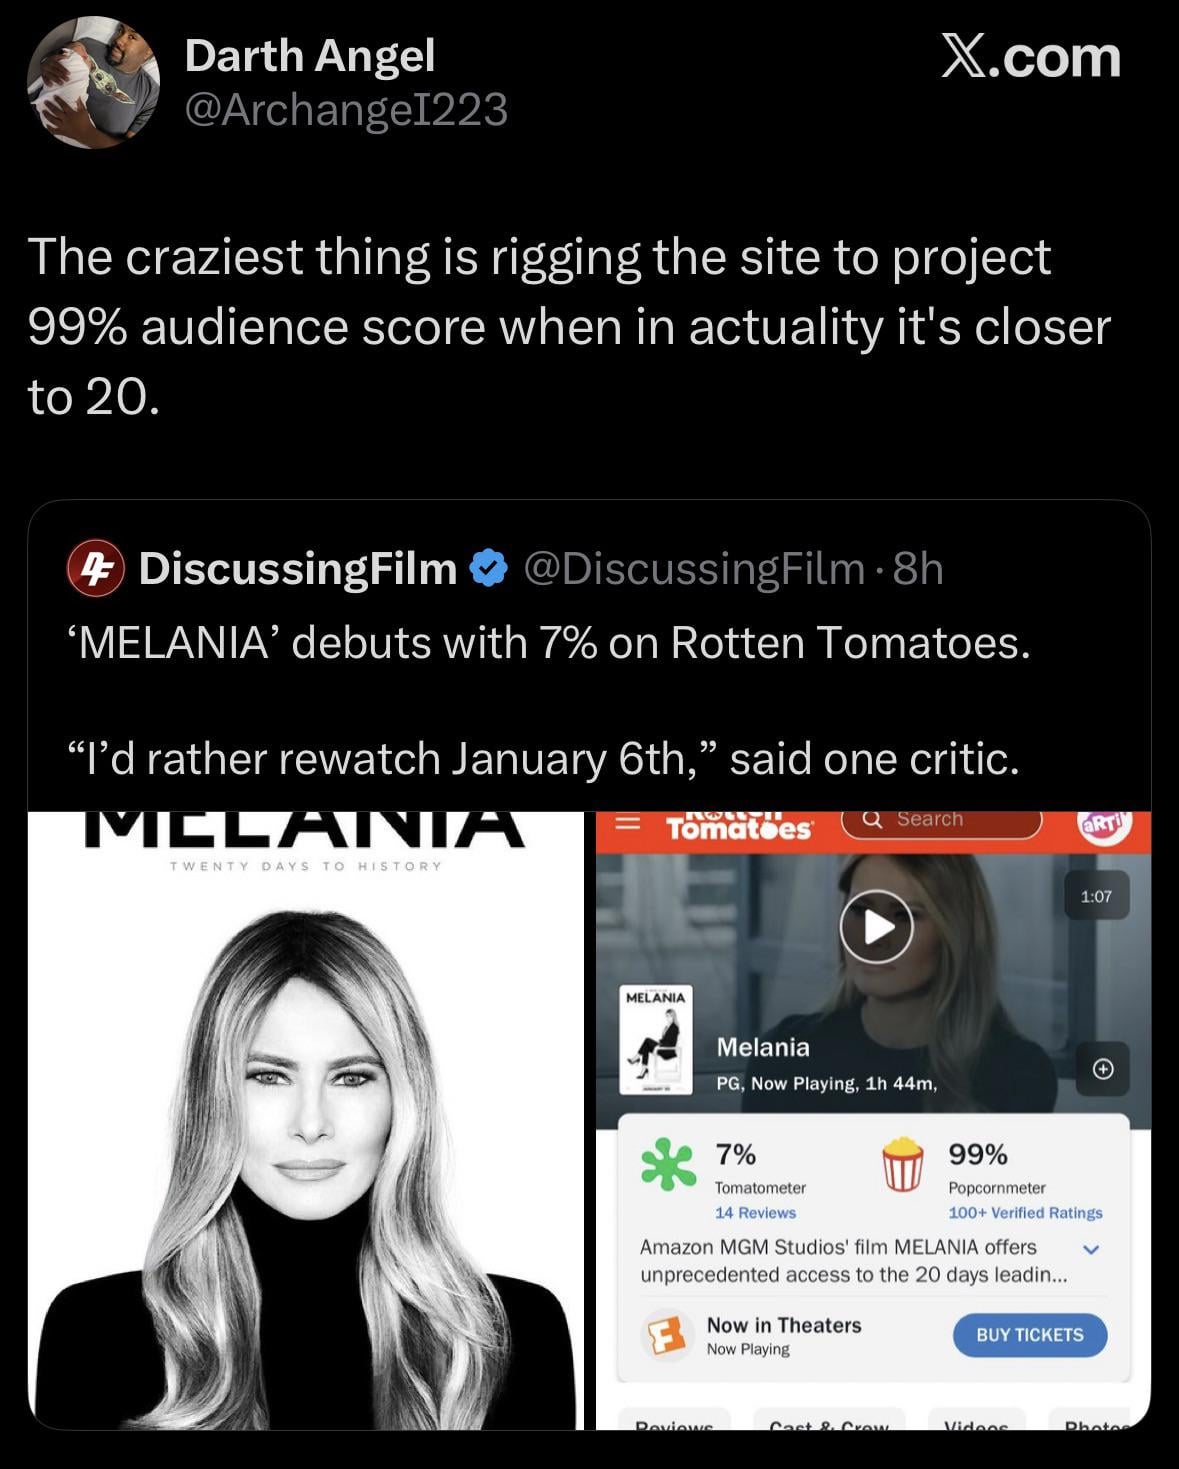Open the 14 Reviews link
Viewport: 1179px width, 1469px height.
[x=755, y=1212]
